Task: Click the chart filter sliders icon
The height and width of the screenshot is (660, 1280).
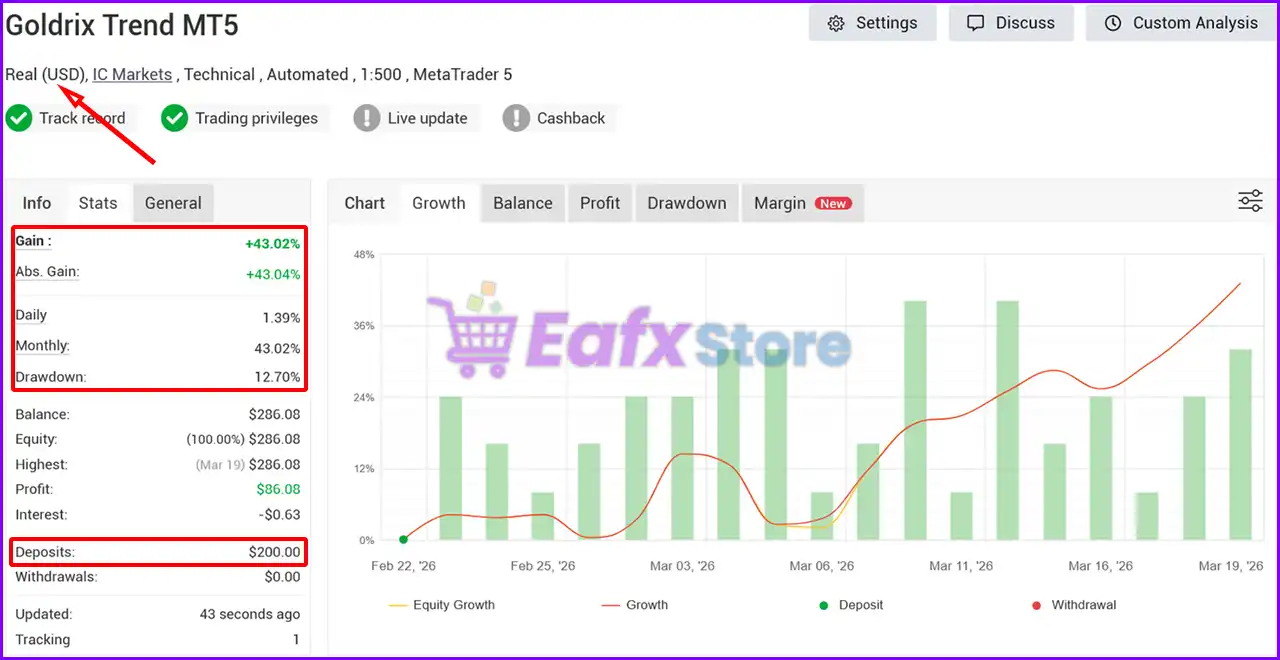Action: [x=1250, y=201]
